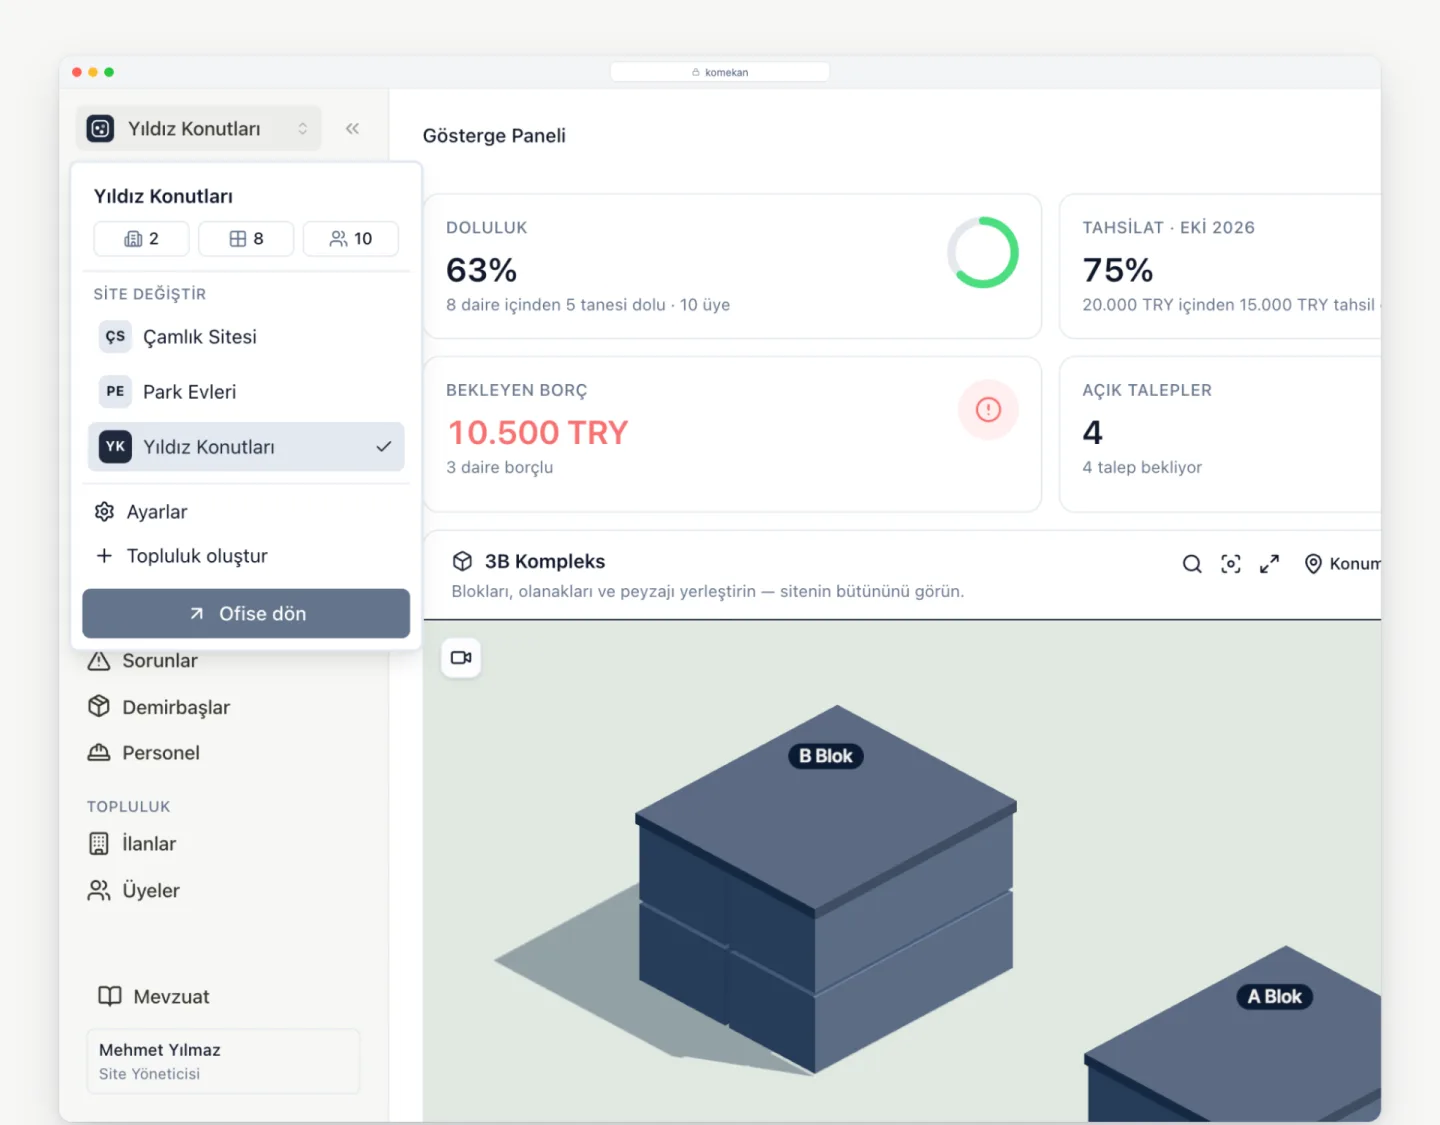Viewport: 1440px width, 1125px height.
Task: Switch to Park Evleri site
Action: pos(246,392)
